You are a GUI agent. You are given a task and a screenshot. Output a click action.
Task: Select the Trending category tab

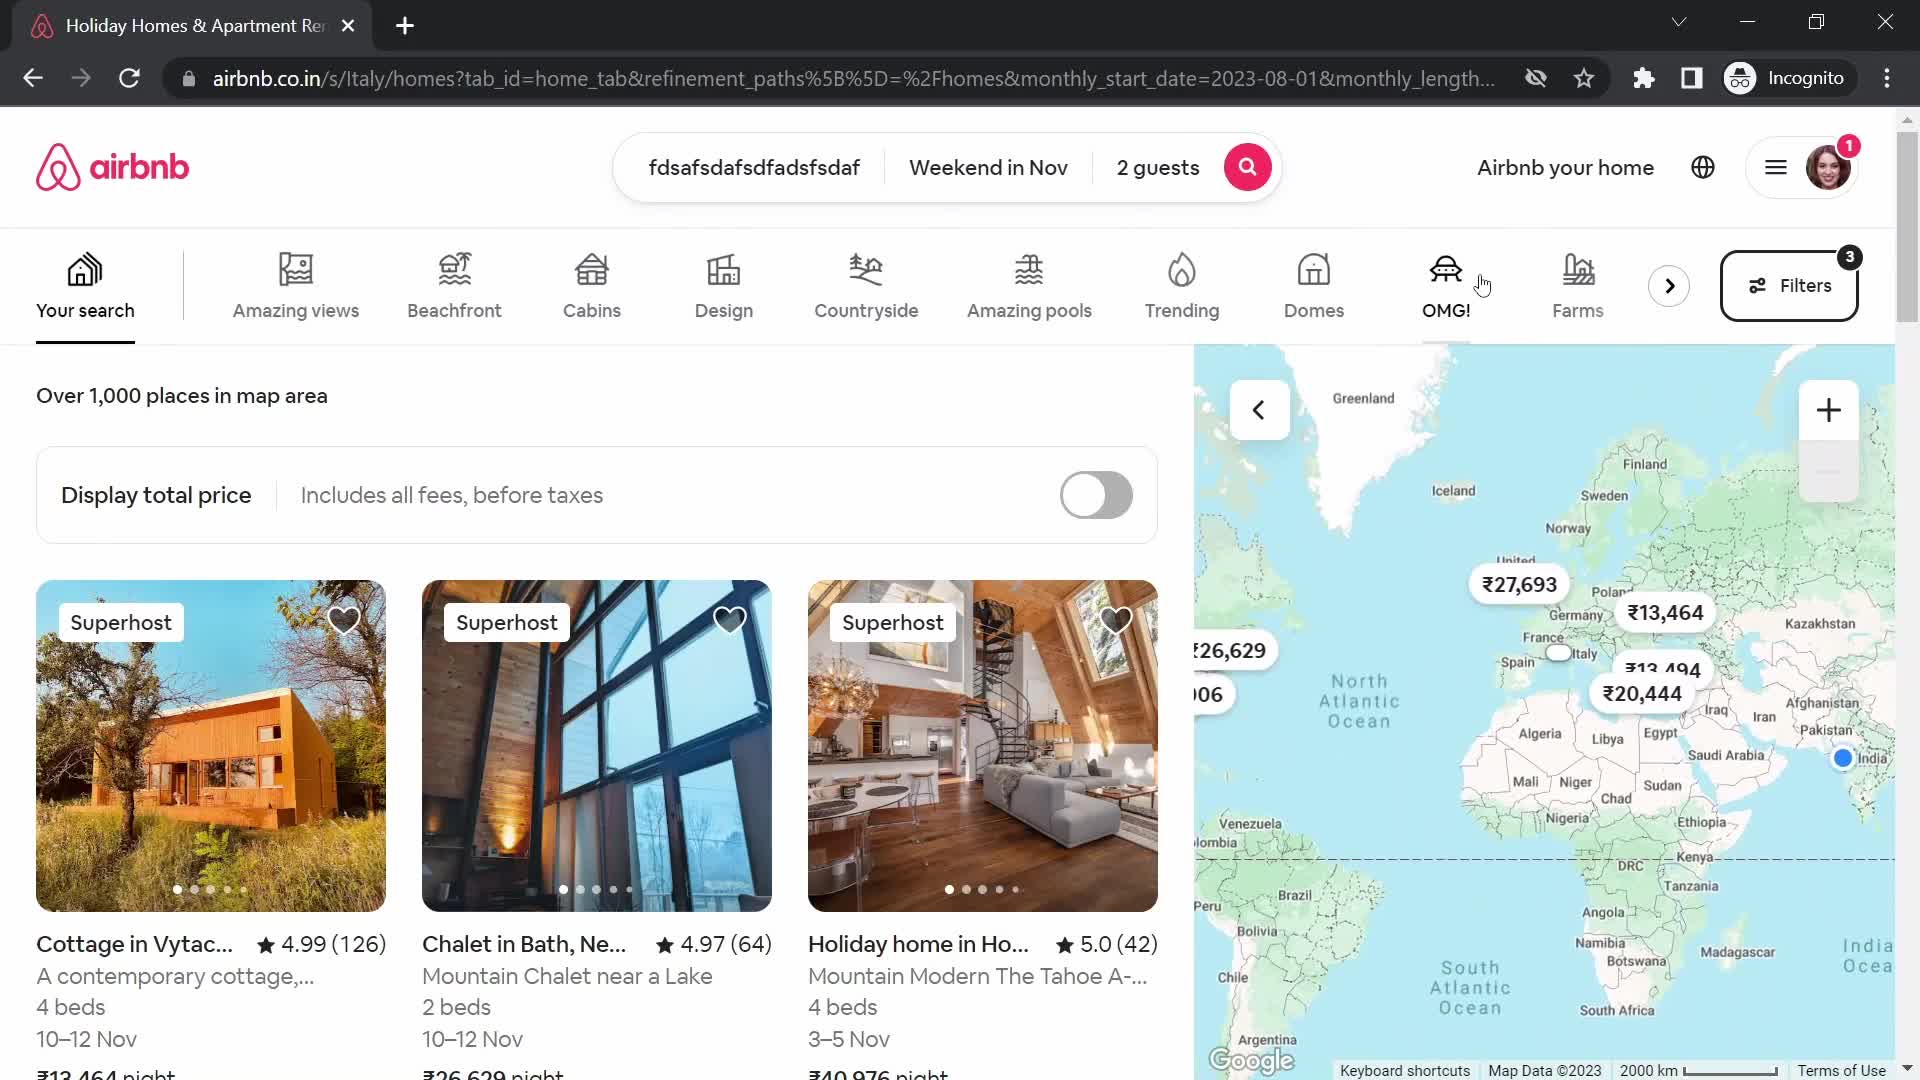[x=1182, y=286]
